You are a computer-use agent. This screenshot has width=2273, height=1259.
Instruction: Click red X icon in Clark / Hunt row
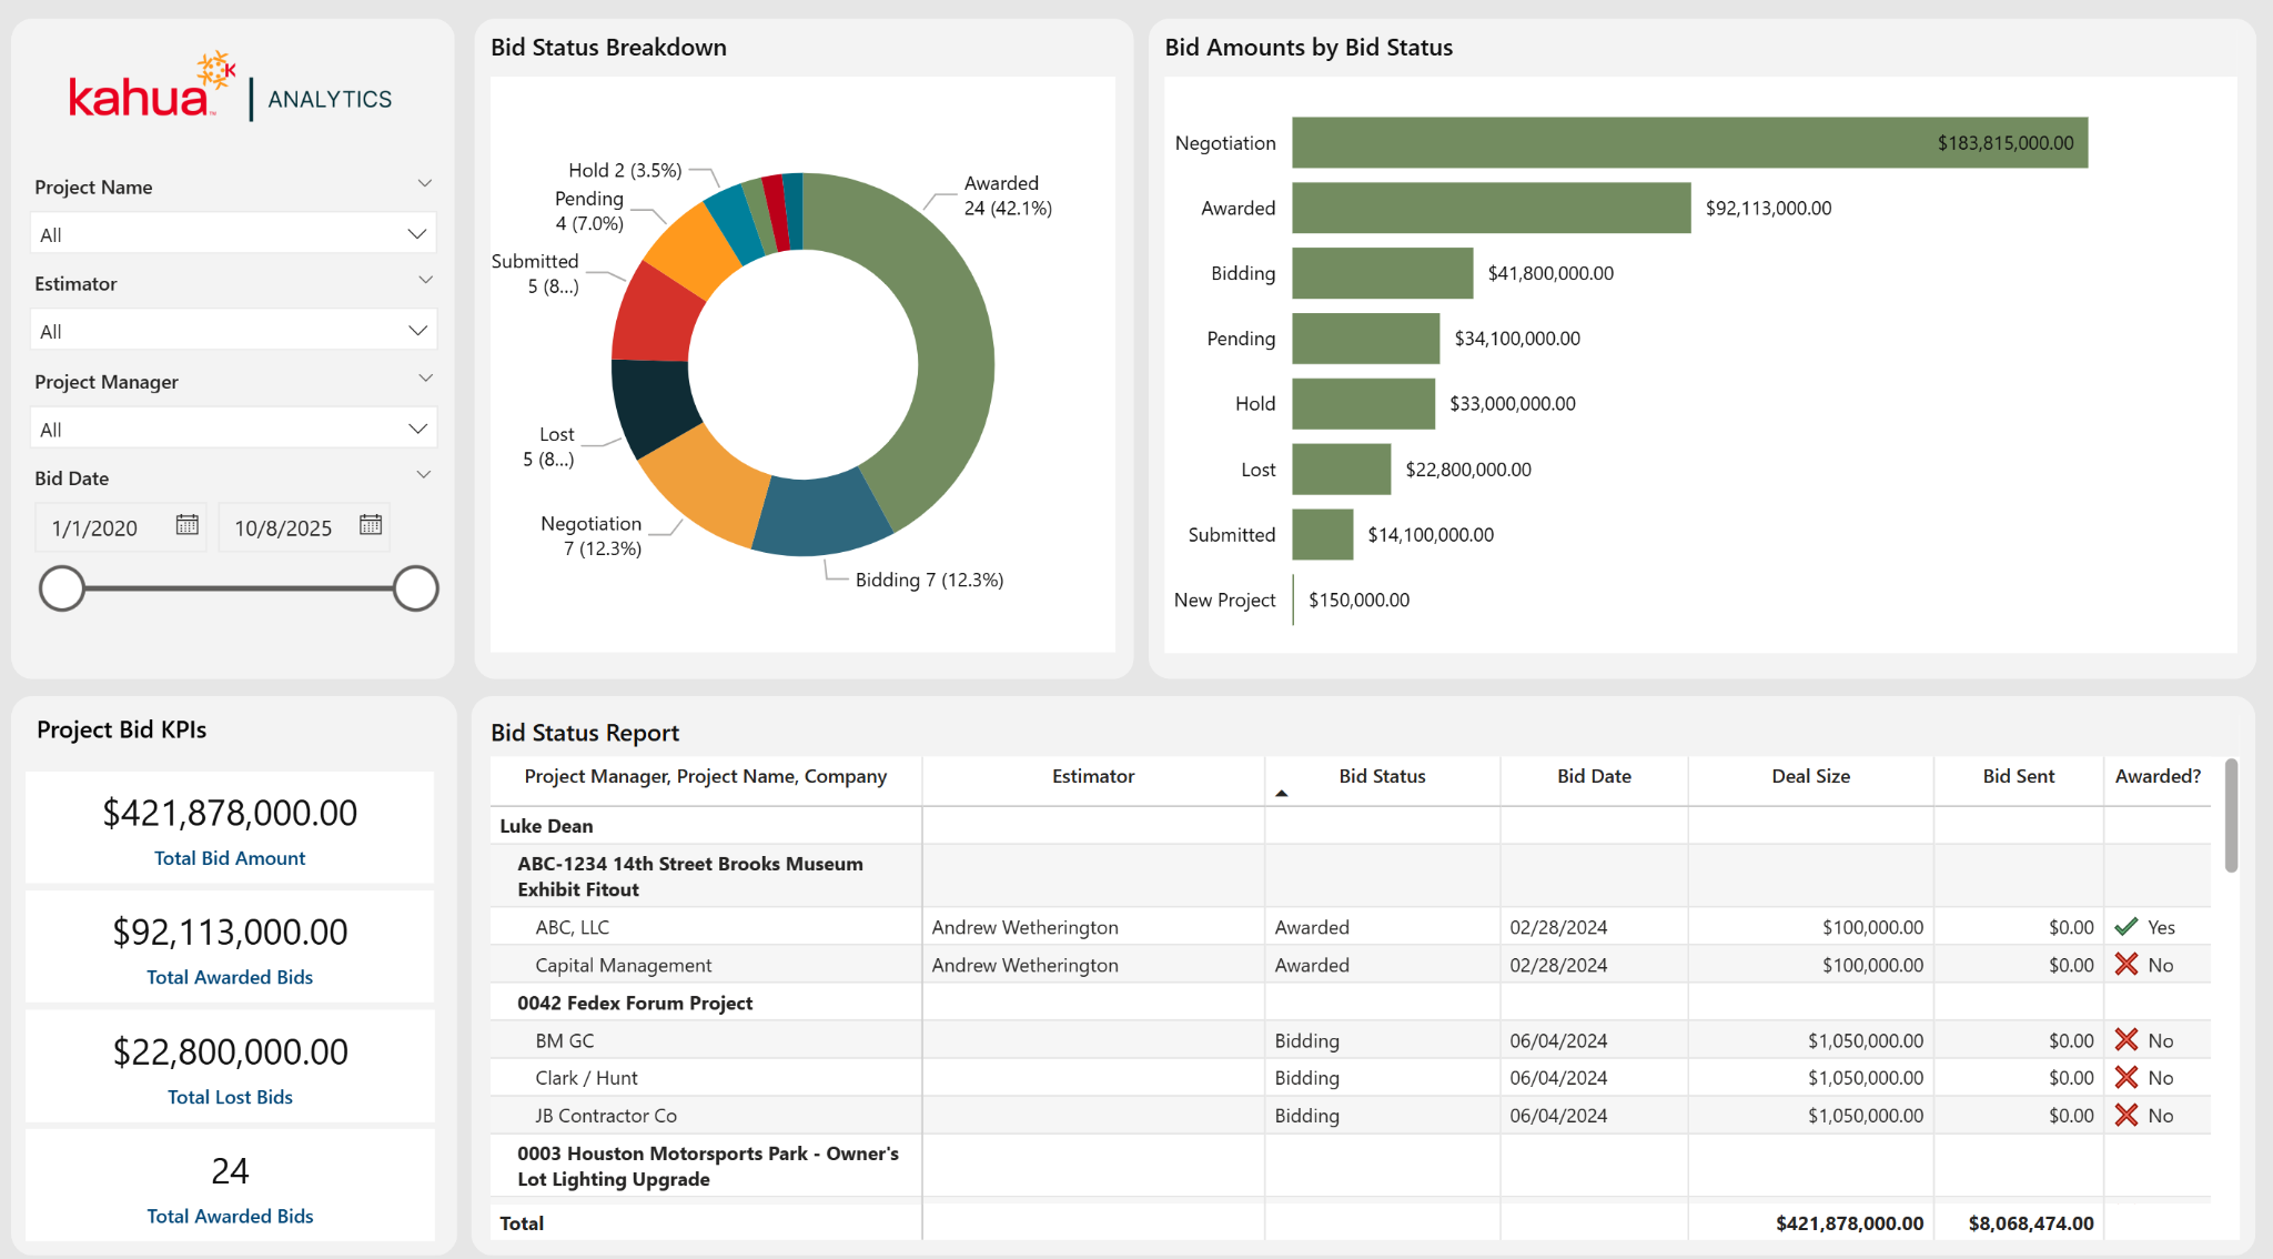2126,1078
